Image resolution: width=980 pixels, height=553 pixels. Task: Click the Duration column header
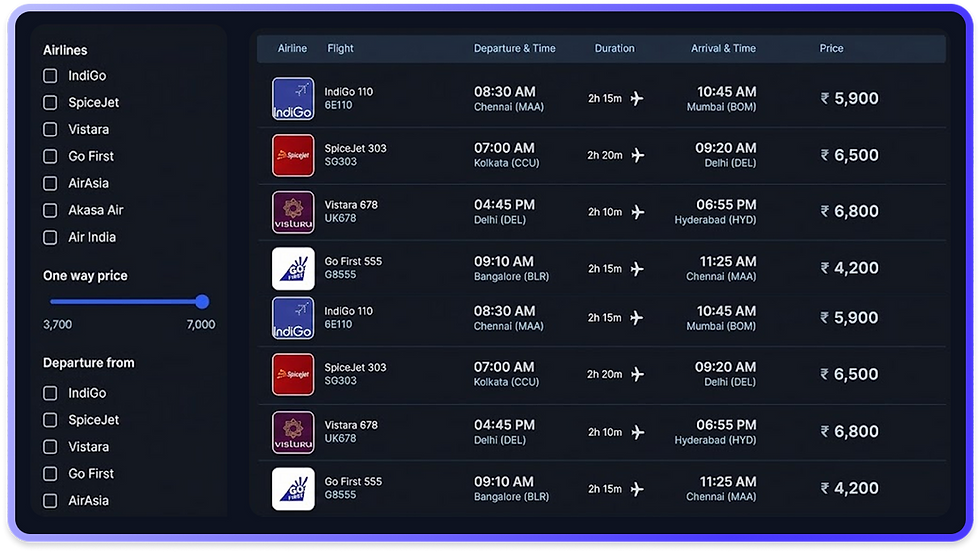pyautogui.click(x=614, y=48)
